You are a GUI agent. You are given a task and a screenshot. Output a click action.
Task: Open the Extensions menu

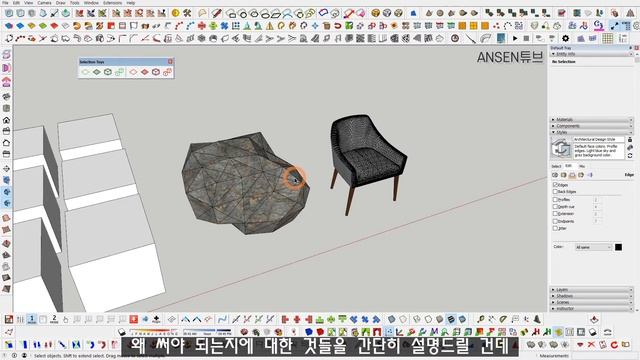click(x=112, y=2)
